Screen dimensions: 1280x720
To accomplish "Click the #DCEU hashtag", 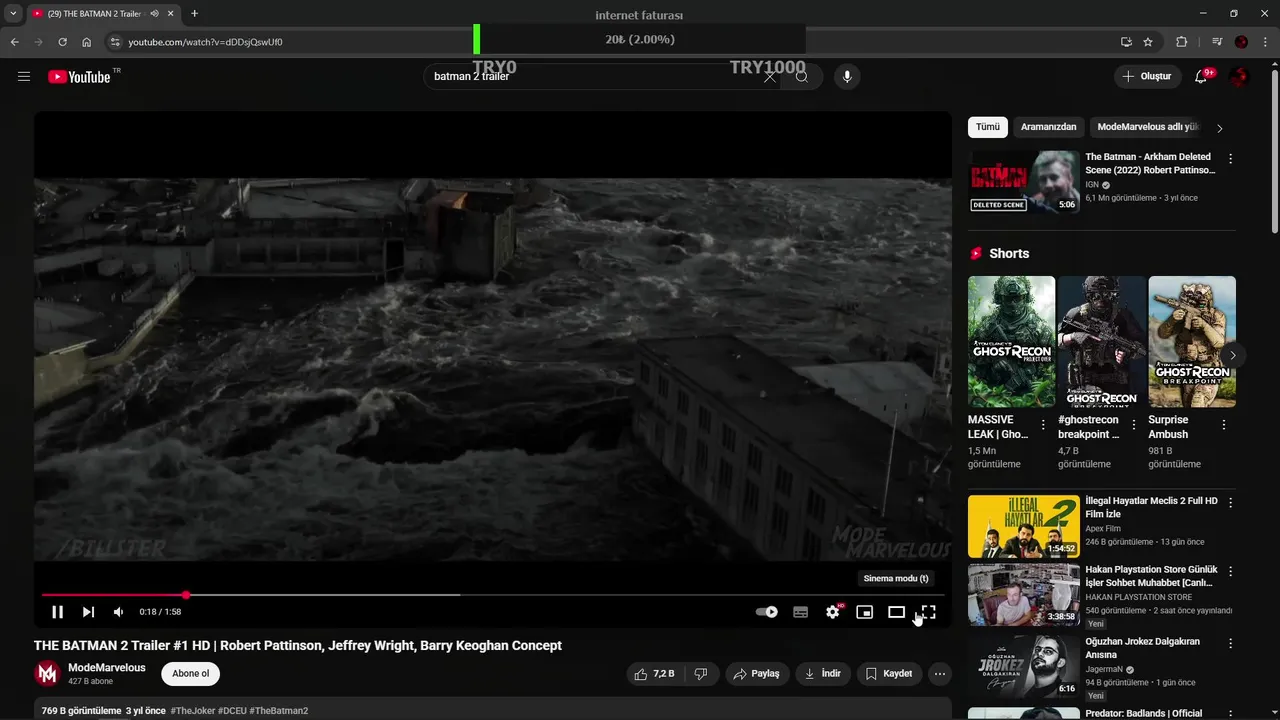I will tap(232, 711).
